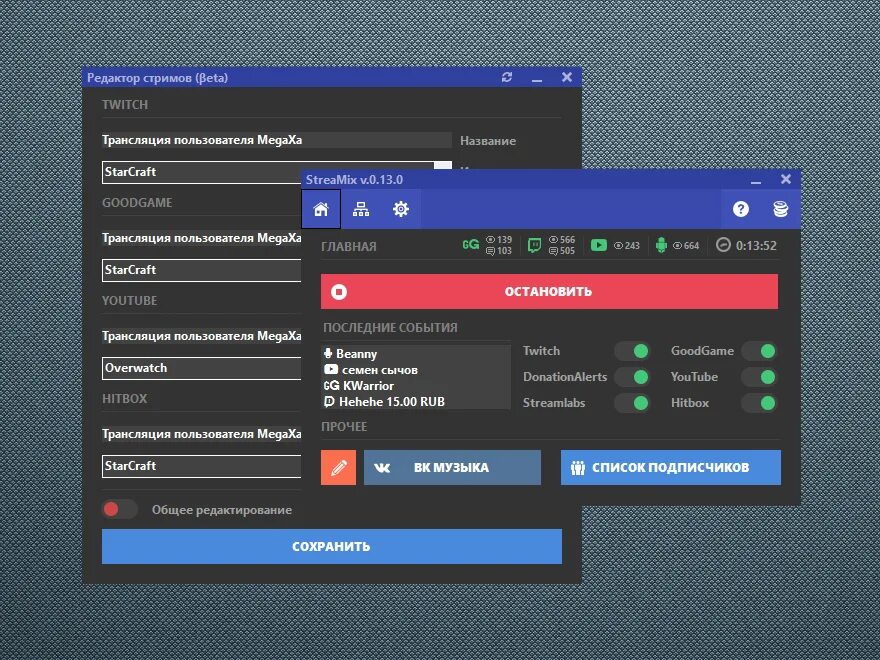Open the Twitch game dropdown arrow
880x660 pixels.
pos(443,165)
